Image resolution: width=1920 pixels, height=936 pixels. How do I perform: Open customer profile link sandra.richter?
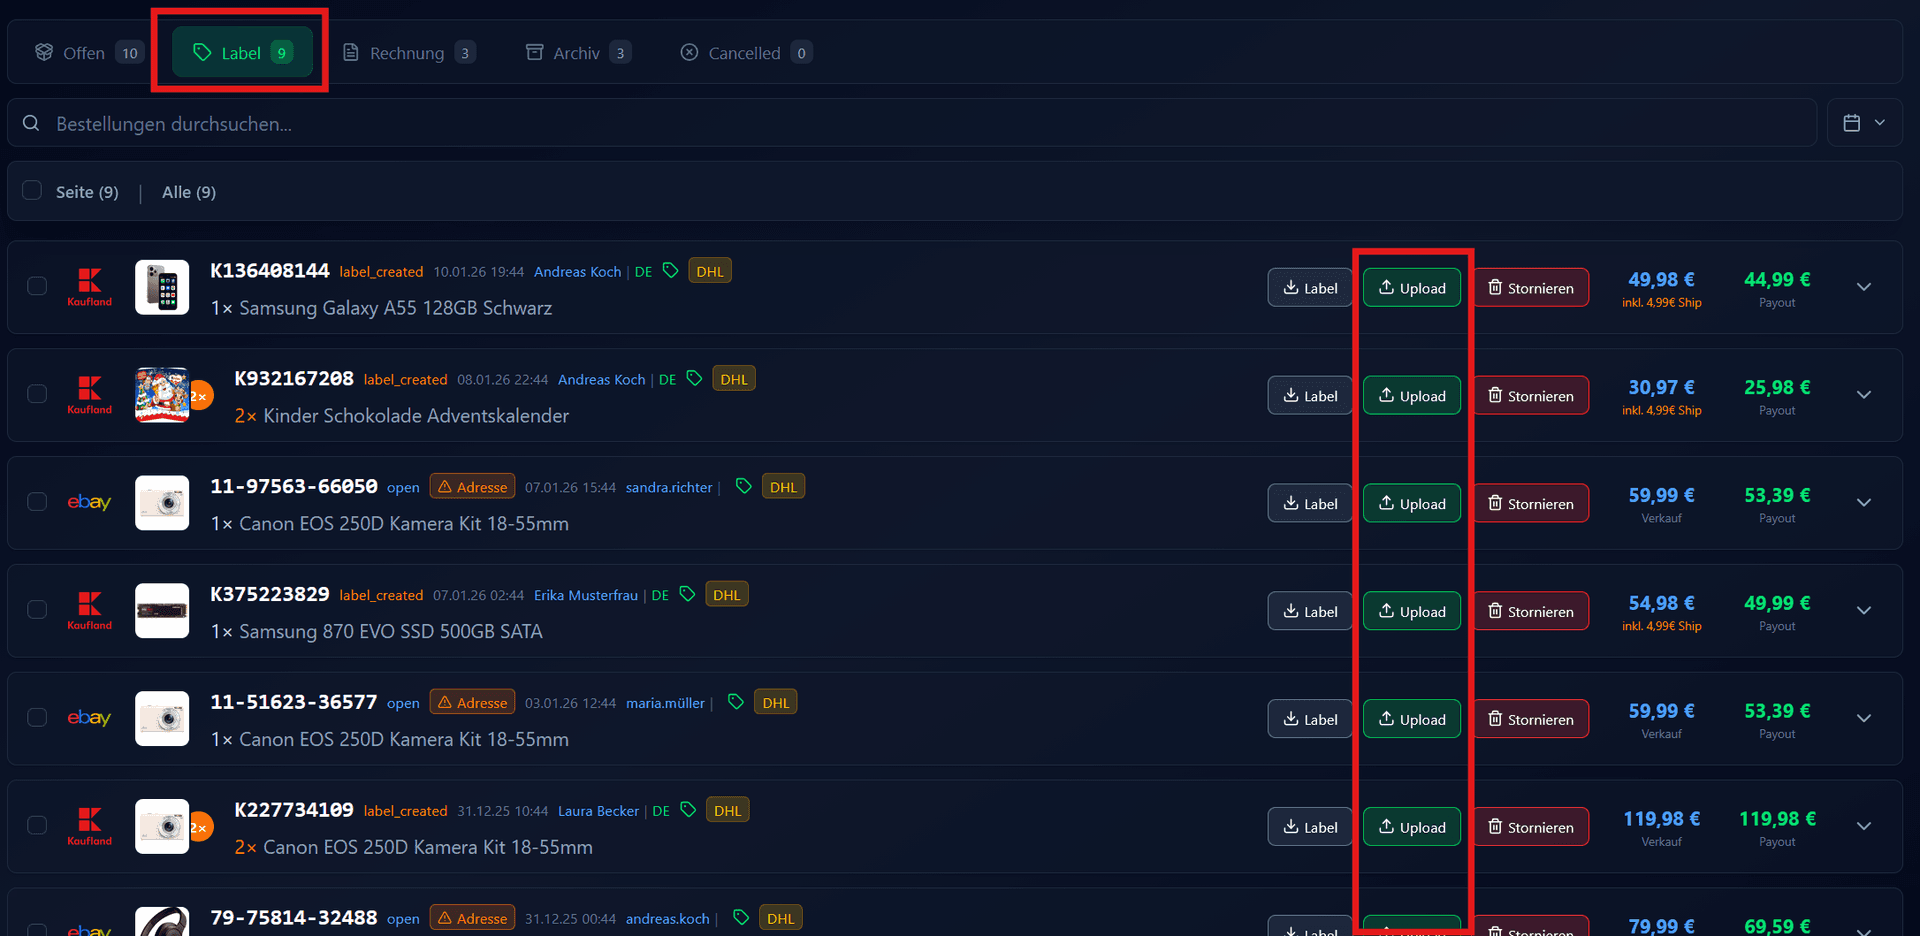[668, 487]
